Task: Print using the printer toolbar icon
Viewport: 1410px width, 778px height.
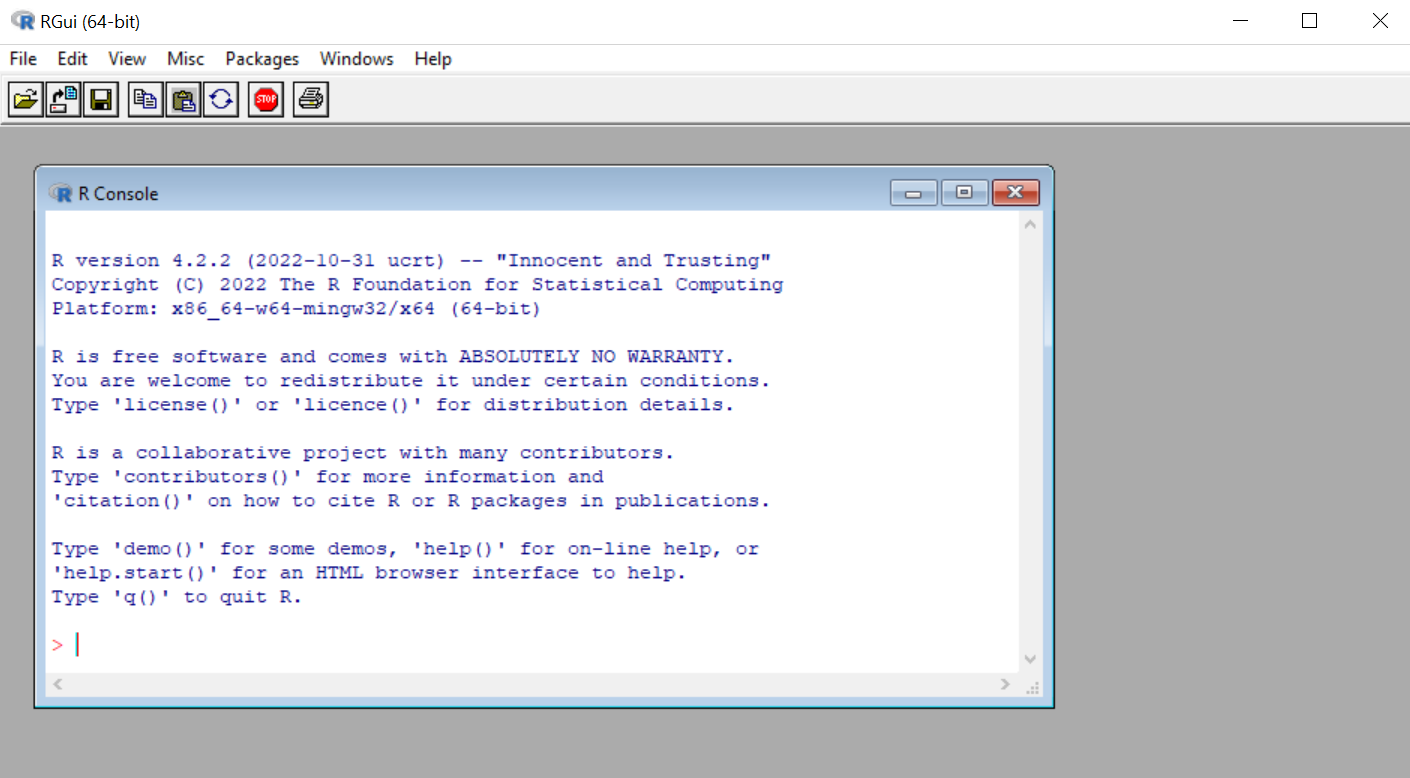Action: tap(311, 99)
